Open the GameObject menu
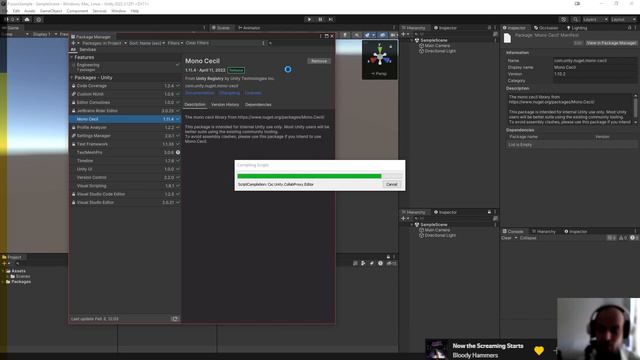Viewport: 640px width, 360px height. pos(51,11)
